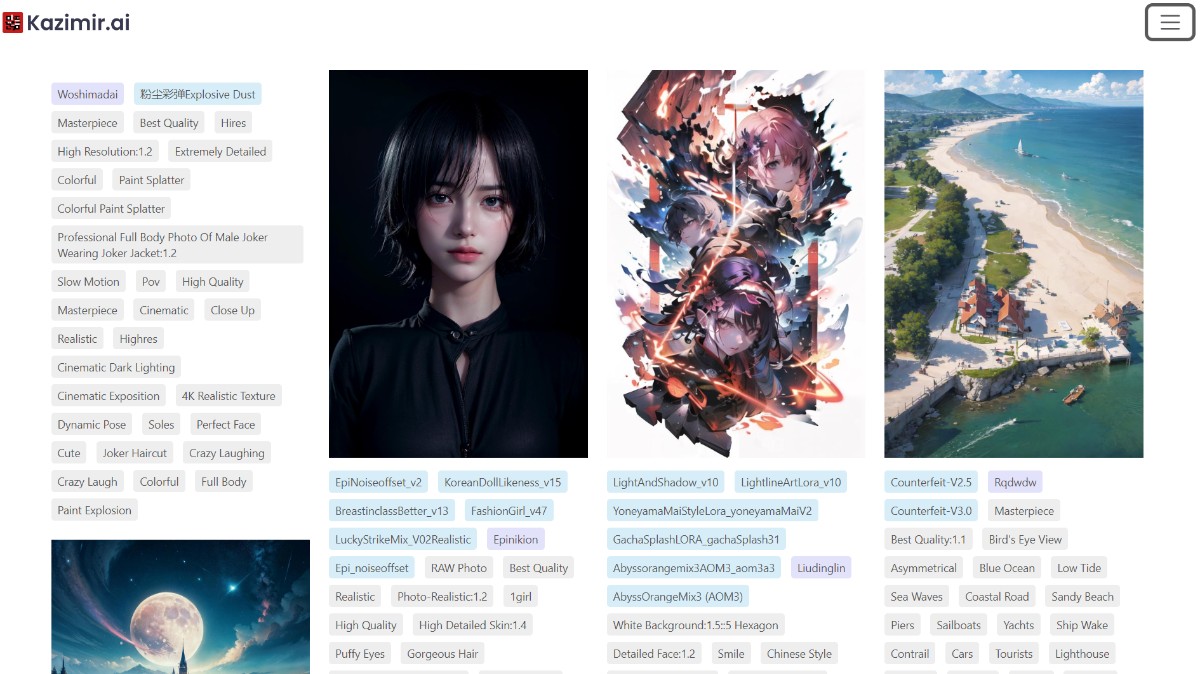
Task: Select the Gorgeous Hair tag
Action: [x=443, y=654]
